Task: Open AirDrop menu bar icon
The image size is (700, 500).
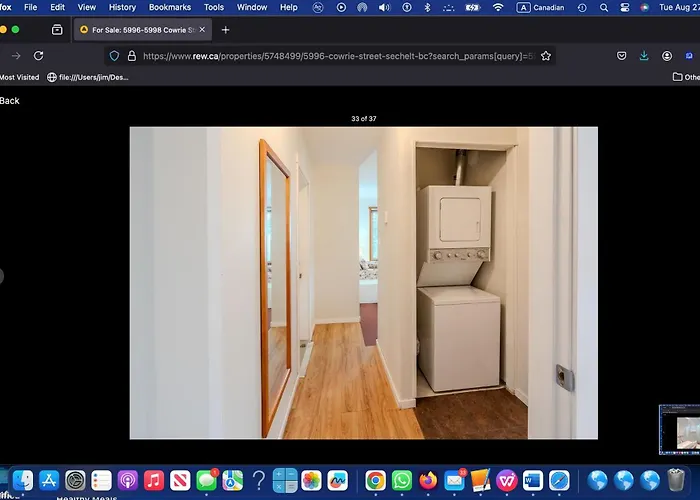Action: (362, 8)
